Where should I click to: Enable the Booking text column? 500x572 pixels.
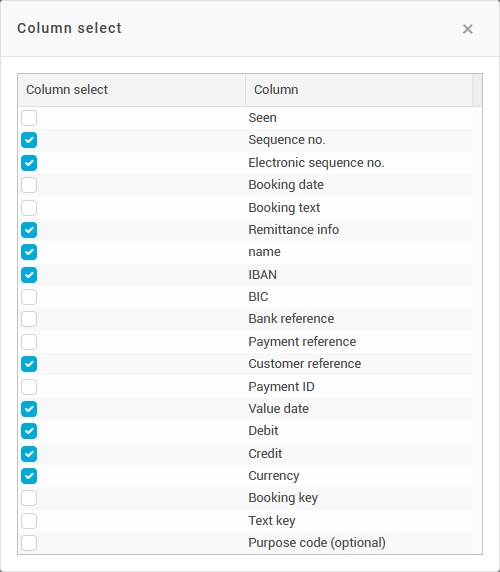pos(29,208)
